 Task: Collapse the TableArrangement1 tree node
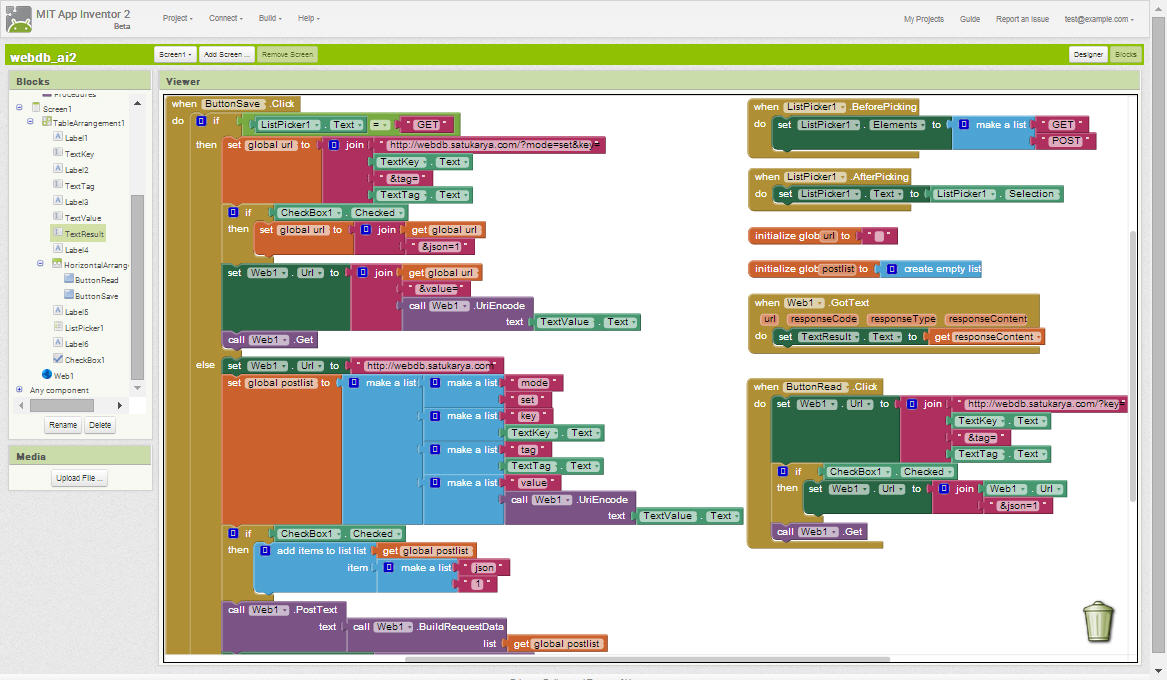pos(31,121)
